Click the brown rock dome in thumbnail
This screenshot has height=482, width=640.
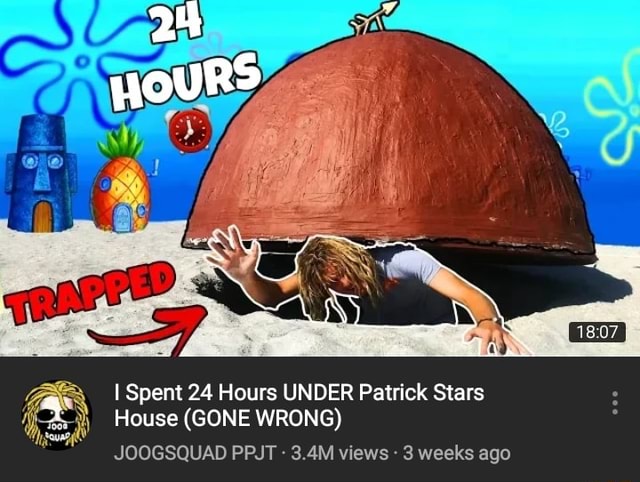point(390,147)
